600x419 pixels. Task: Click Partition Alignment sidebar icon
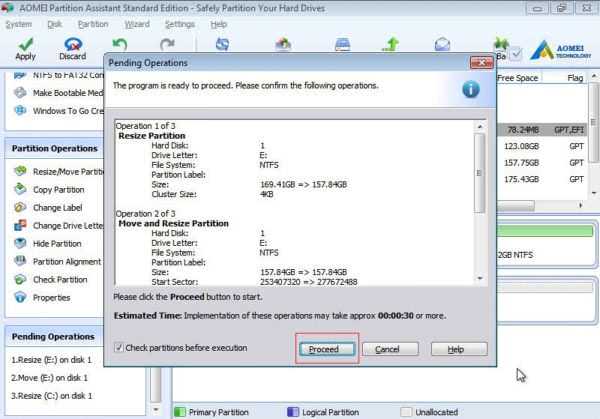tap(20, 261)
